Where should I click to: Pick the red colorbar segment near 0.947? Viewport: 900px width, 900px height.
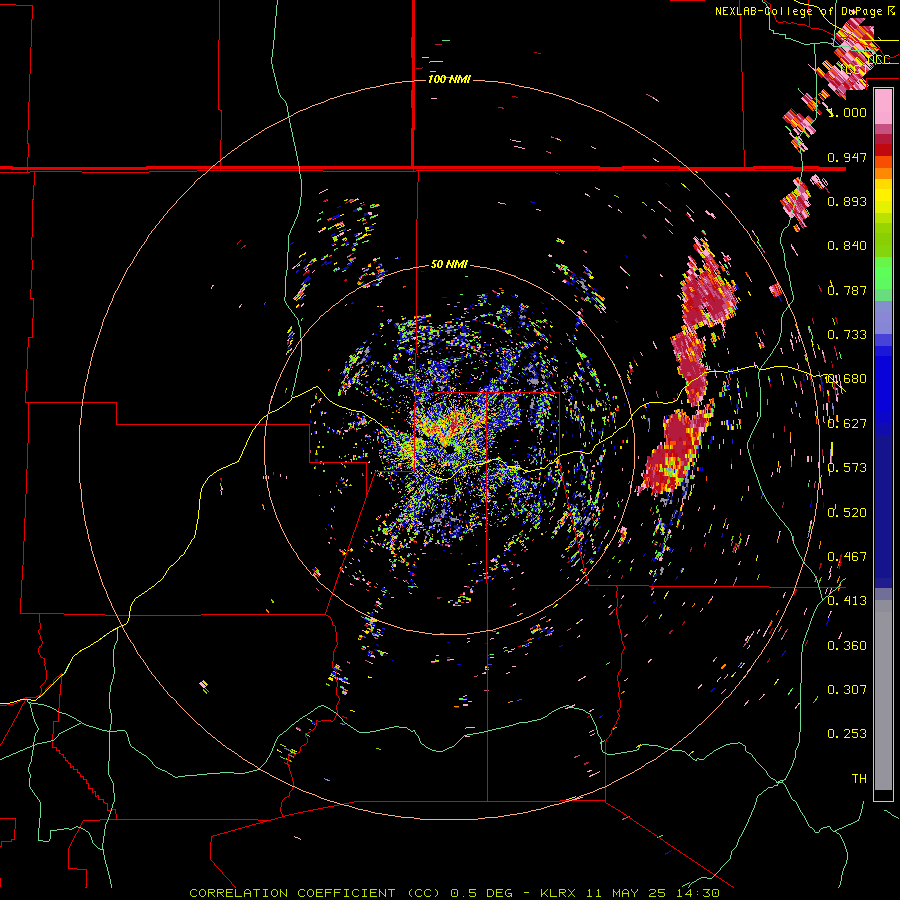tap(883, 150)
